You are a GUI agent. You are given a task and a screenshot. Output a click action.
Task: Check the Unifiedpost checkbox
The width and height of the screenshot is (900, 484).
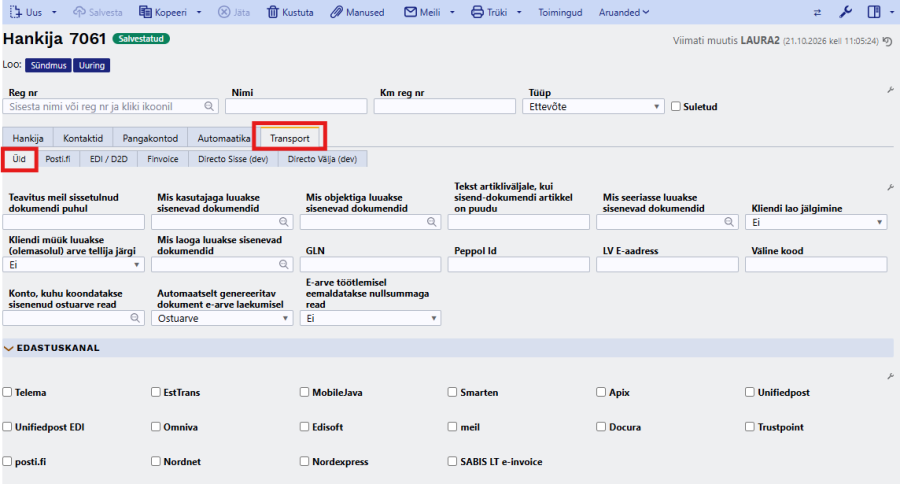pyautogui.click(x=750, y=392)
